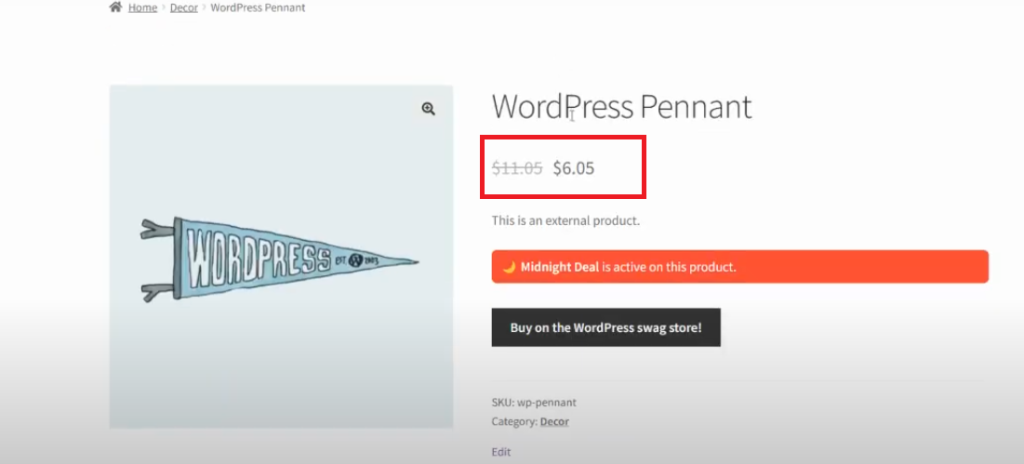Click the breadcrumb separator after Decor
The image size is (1024, 464).
coord(204,8)
